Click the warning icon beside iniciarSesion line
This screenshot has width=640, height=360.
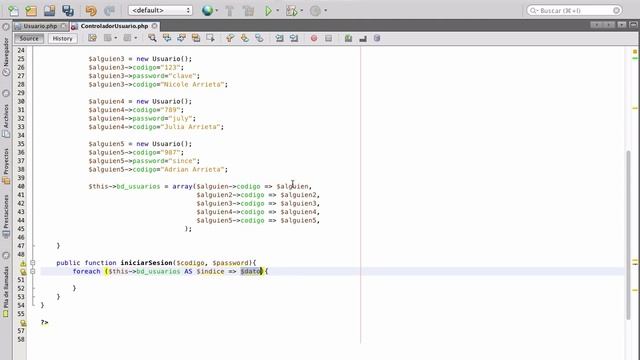(x=23, y=263)
